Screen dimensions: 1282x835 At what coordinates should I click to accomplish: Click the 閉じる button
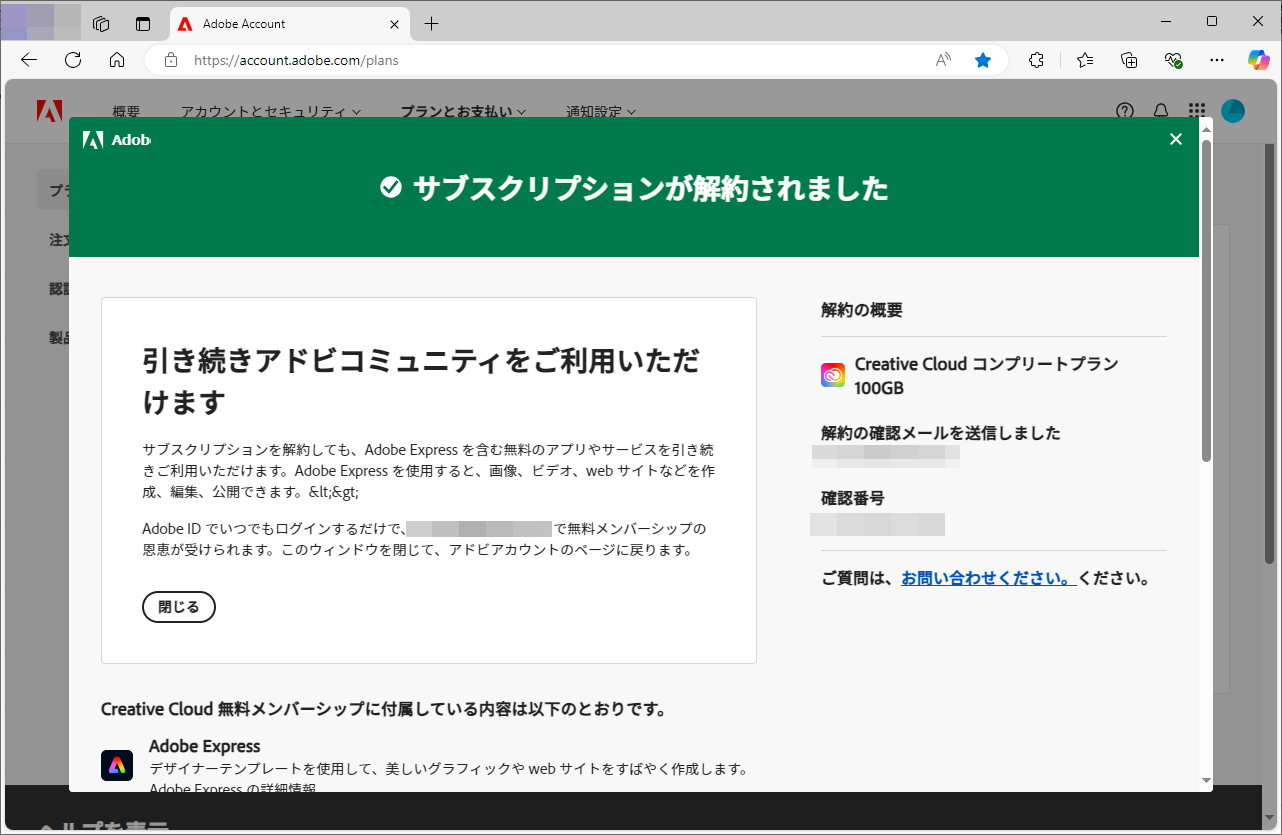click(x=179, y=606)
